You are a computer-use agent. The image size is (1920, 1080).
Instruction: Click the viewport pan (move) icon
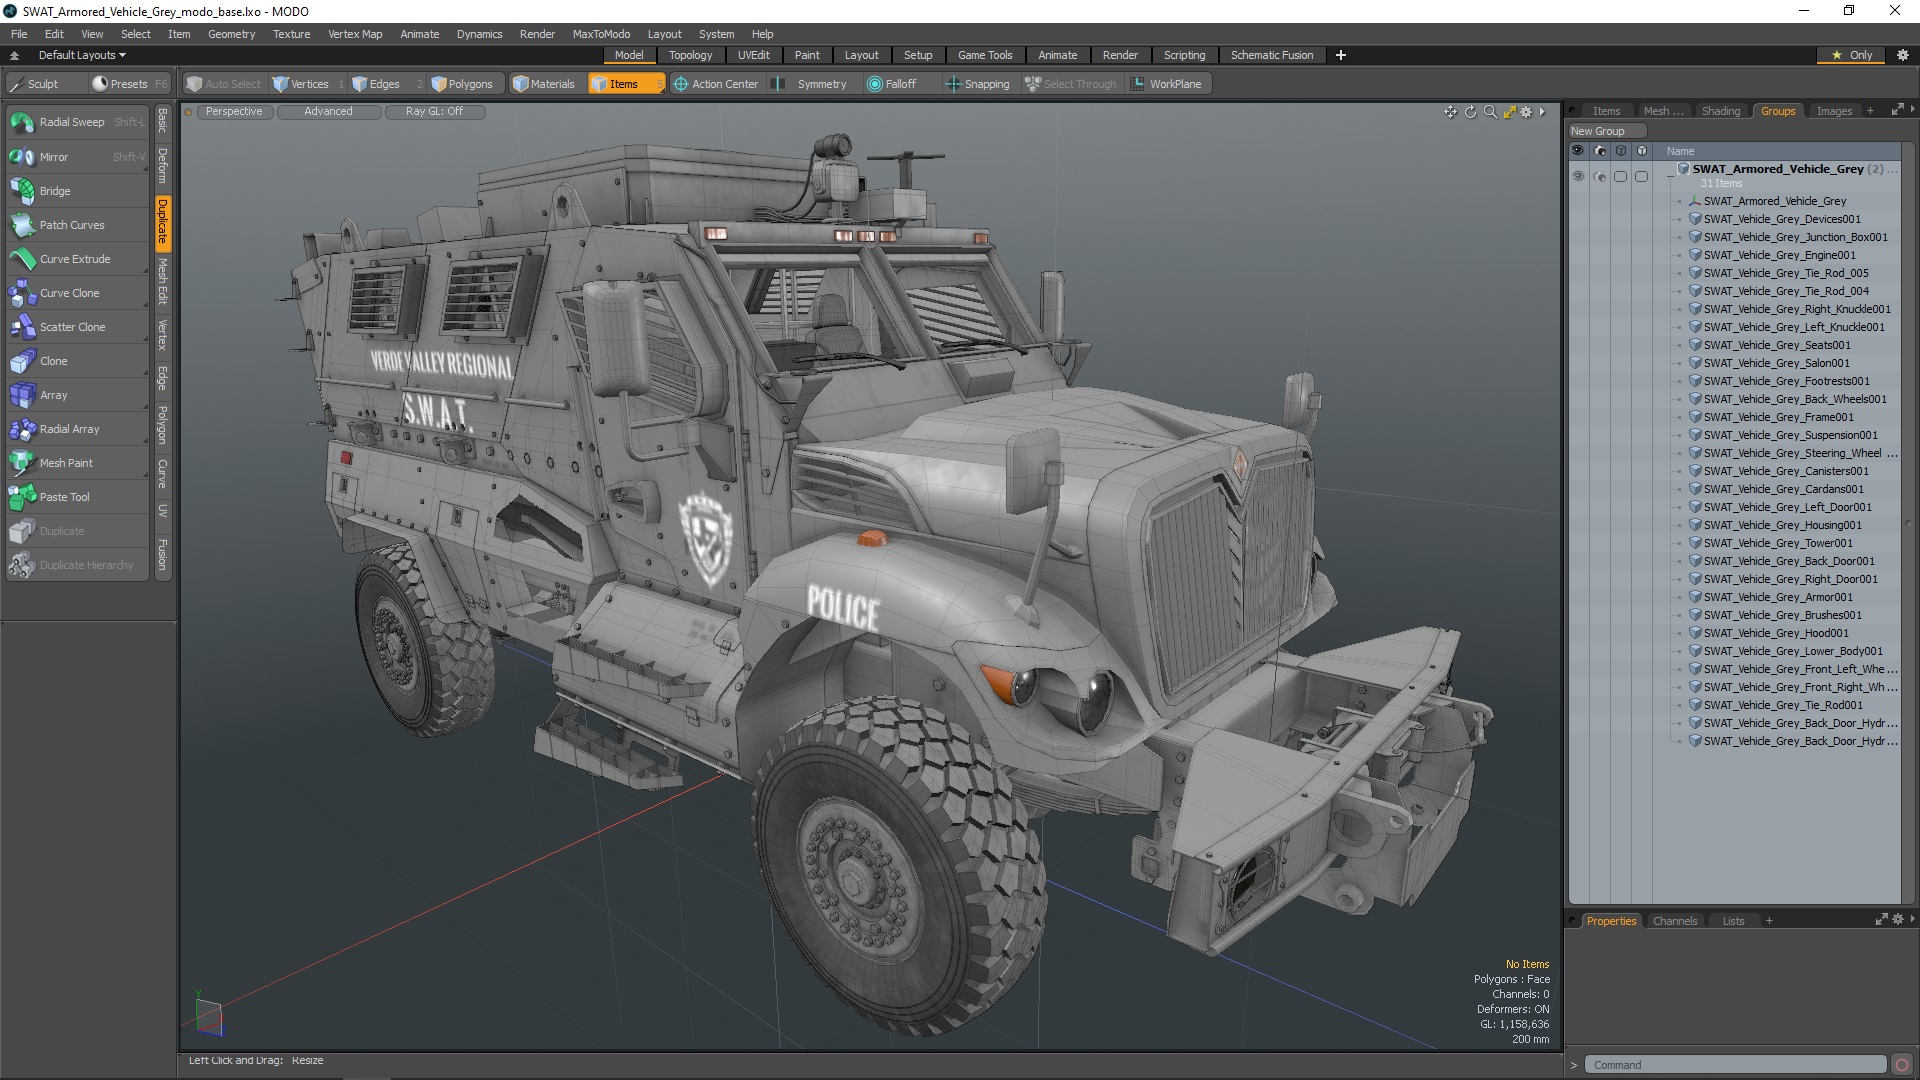(x=1450, y=112)
